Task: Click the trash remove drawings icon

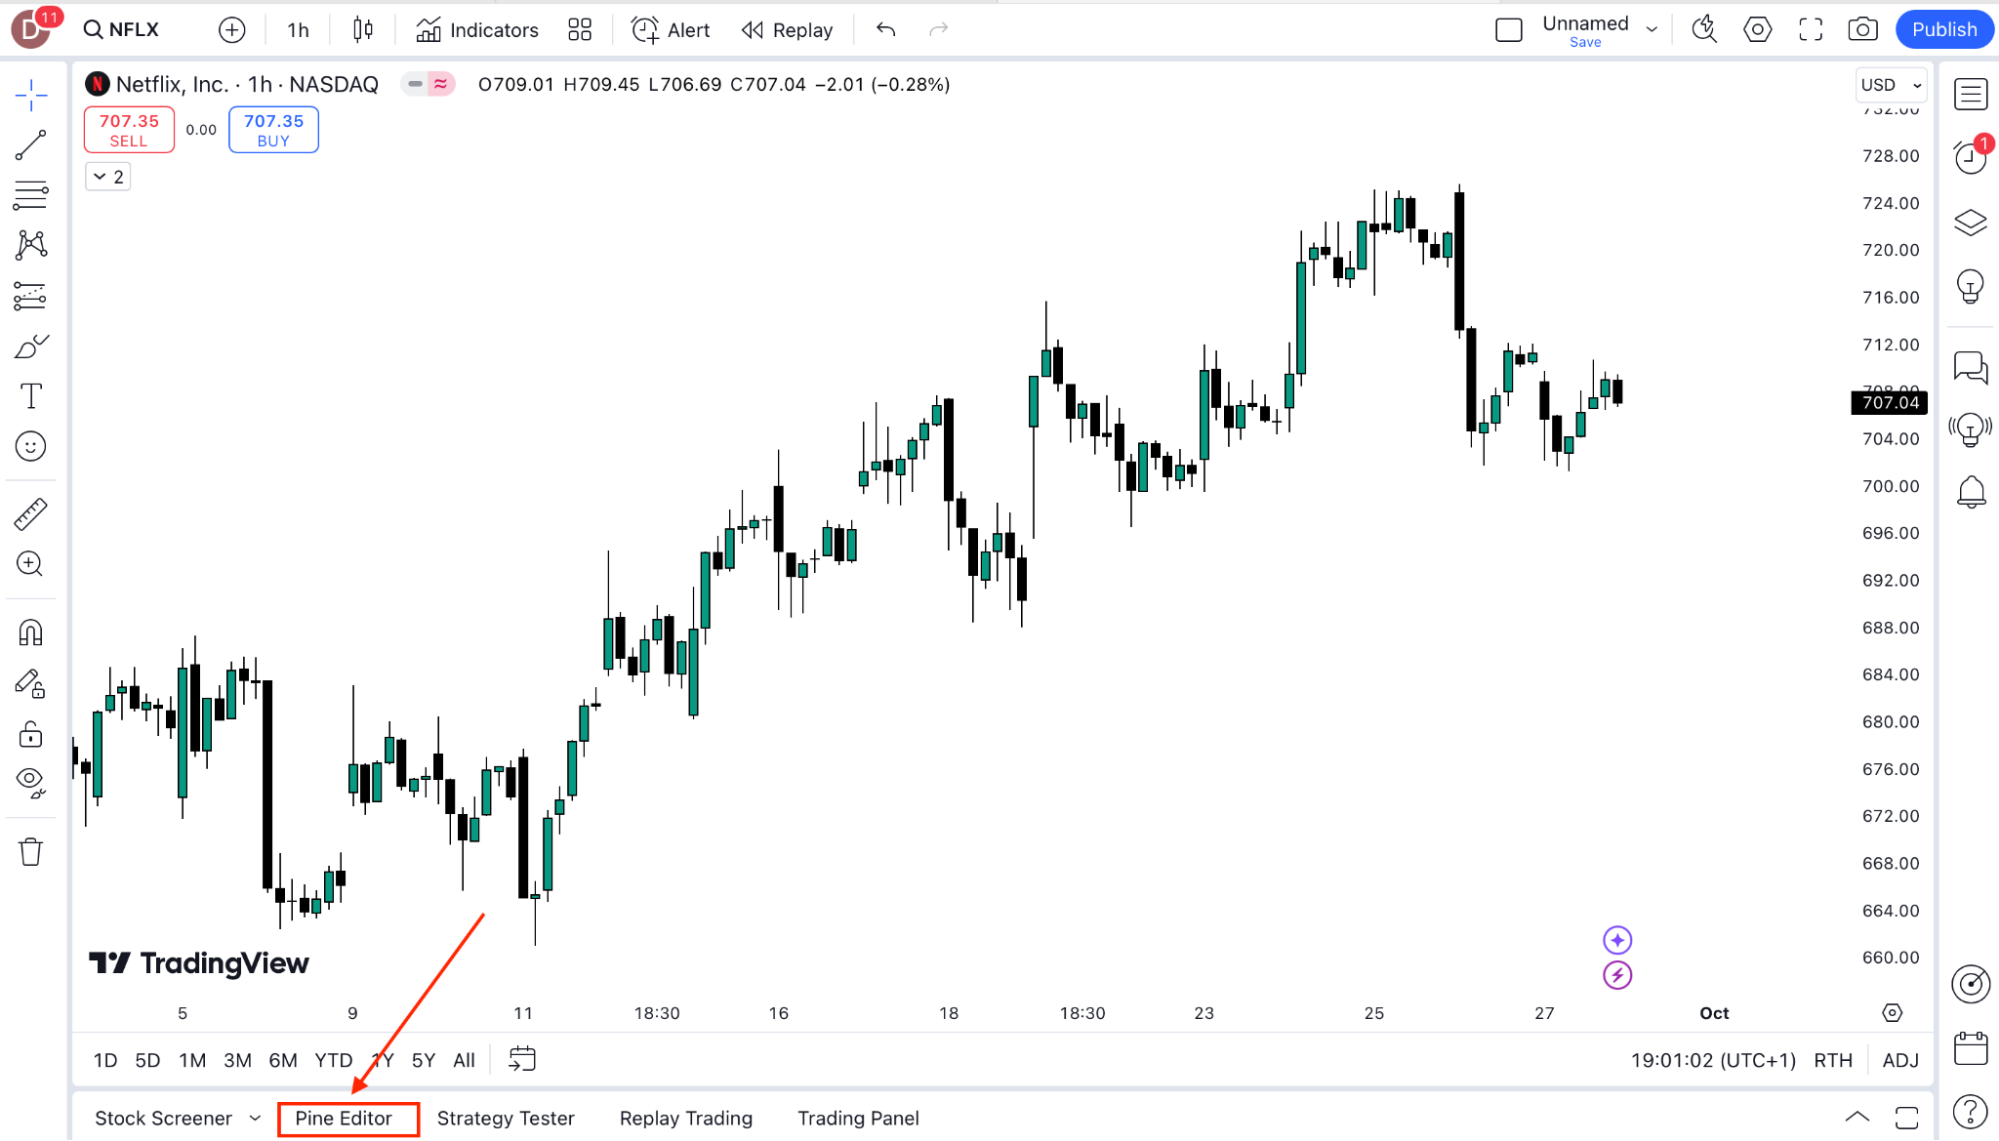Action: [31, 852]
